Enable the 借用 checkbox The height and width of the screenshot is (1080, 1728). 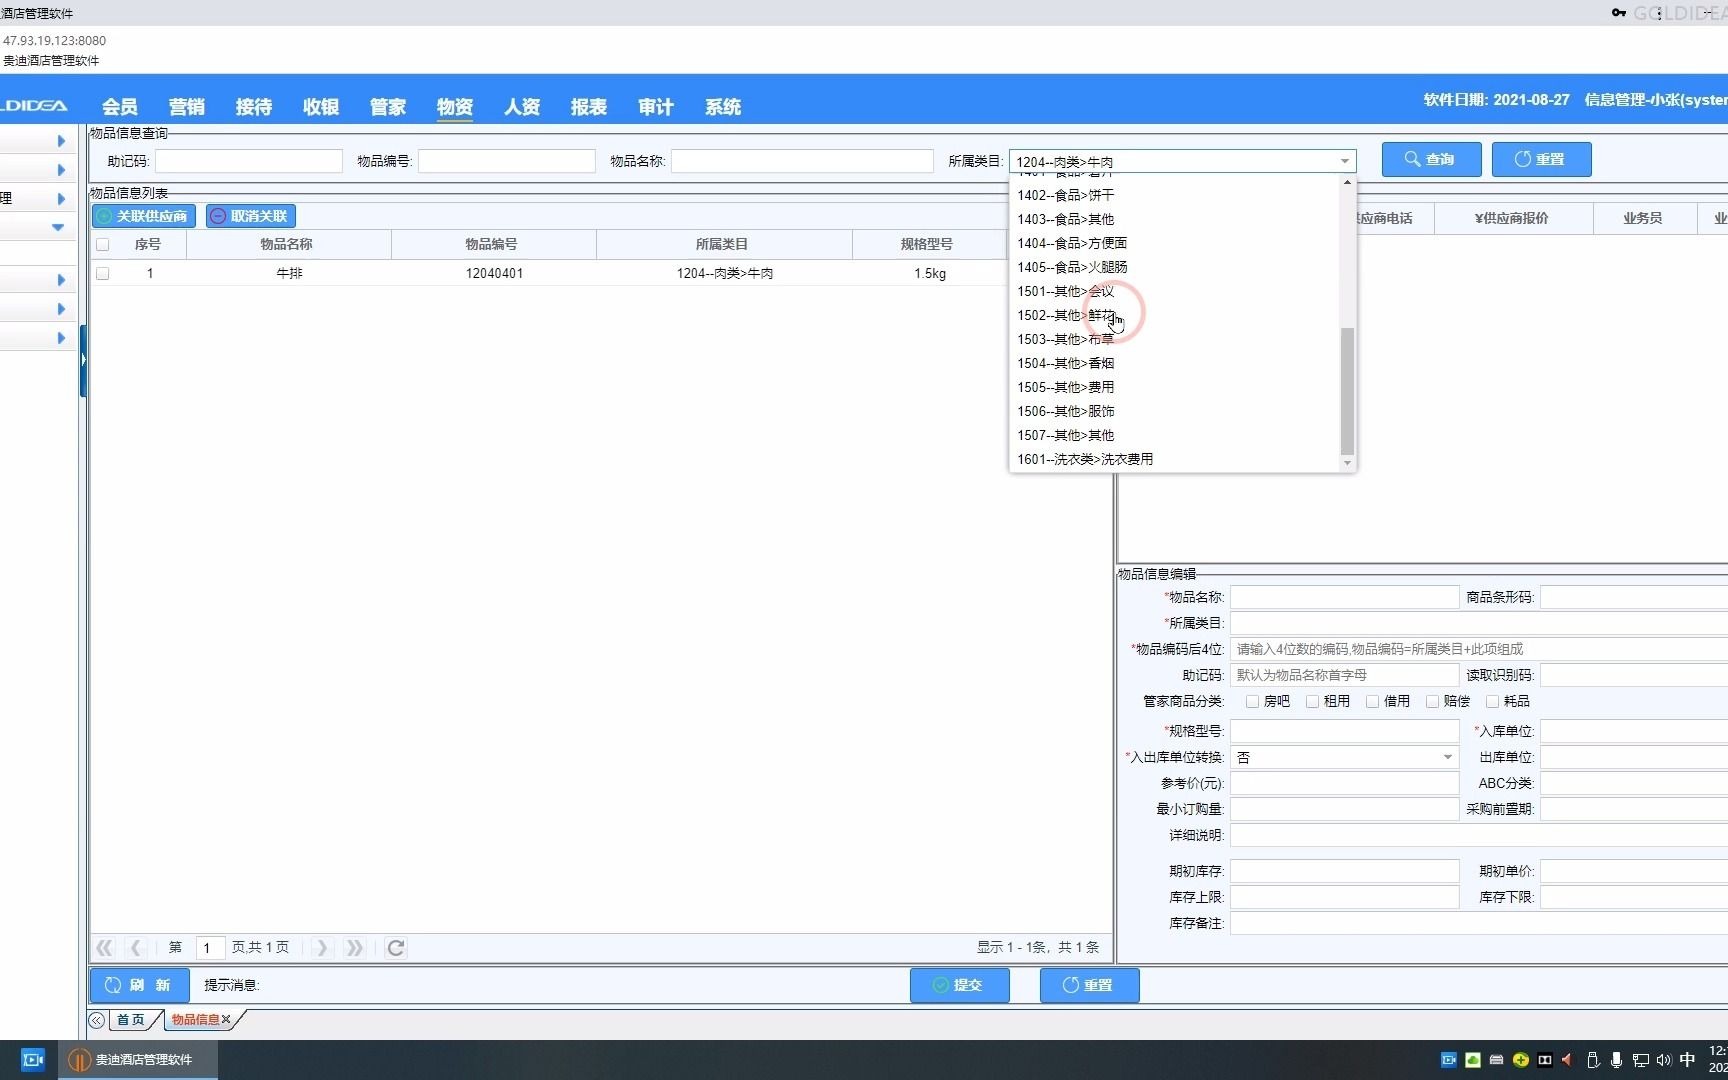click(1372, 702)
